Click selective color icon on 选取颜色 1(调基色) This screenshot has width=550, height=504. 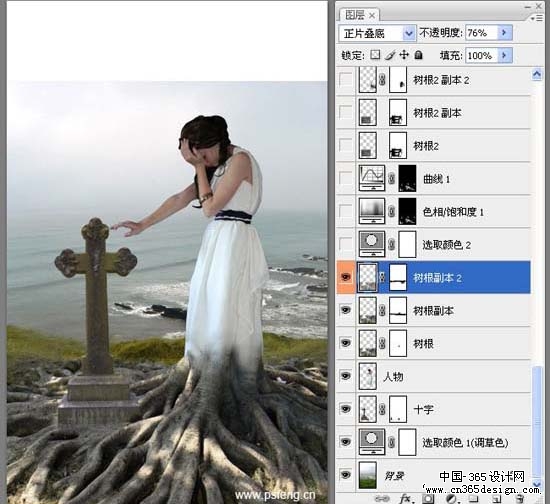(371, 442)
